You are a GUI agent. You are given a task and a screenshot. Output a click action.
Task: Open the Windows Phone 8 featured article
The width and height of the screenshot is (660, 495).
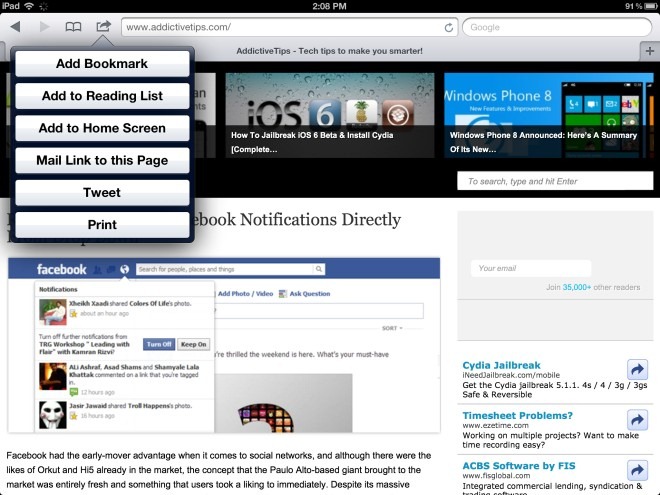[548, 115]
